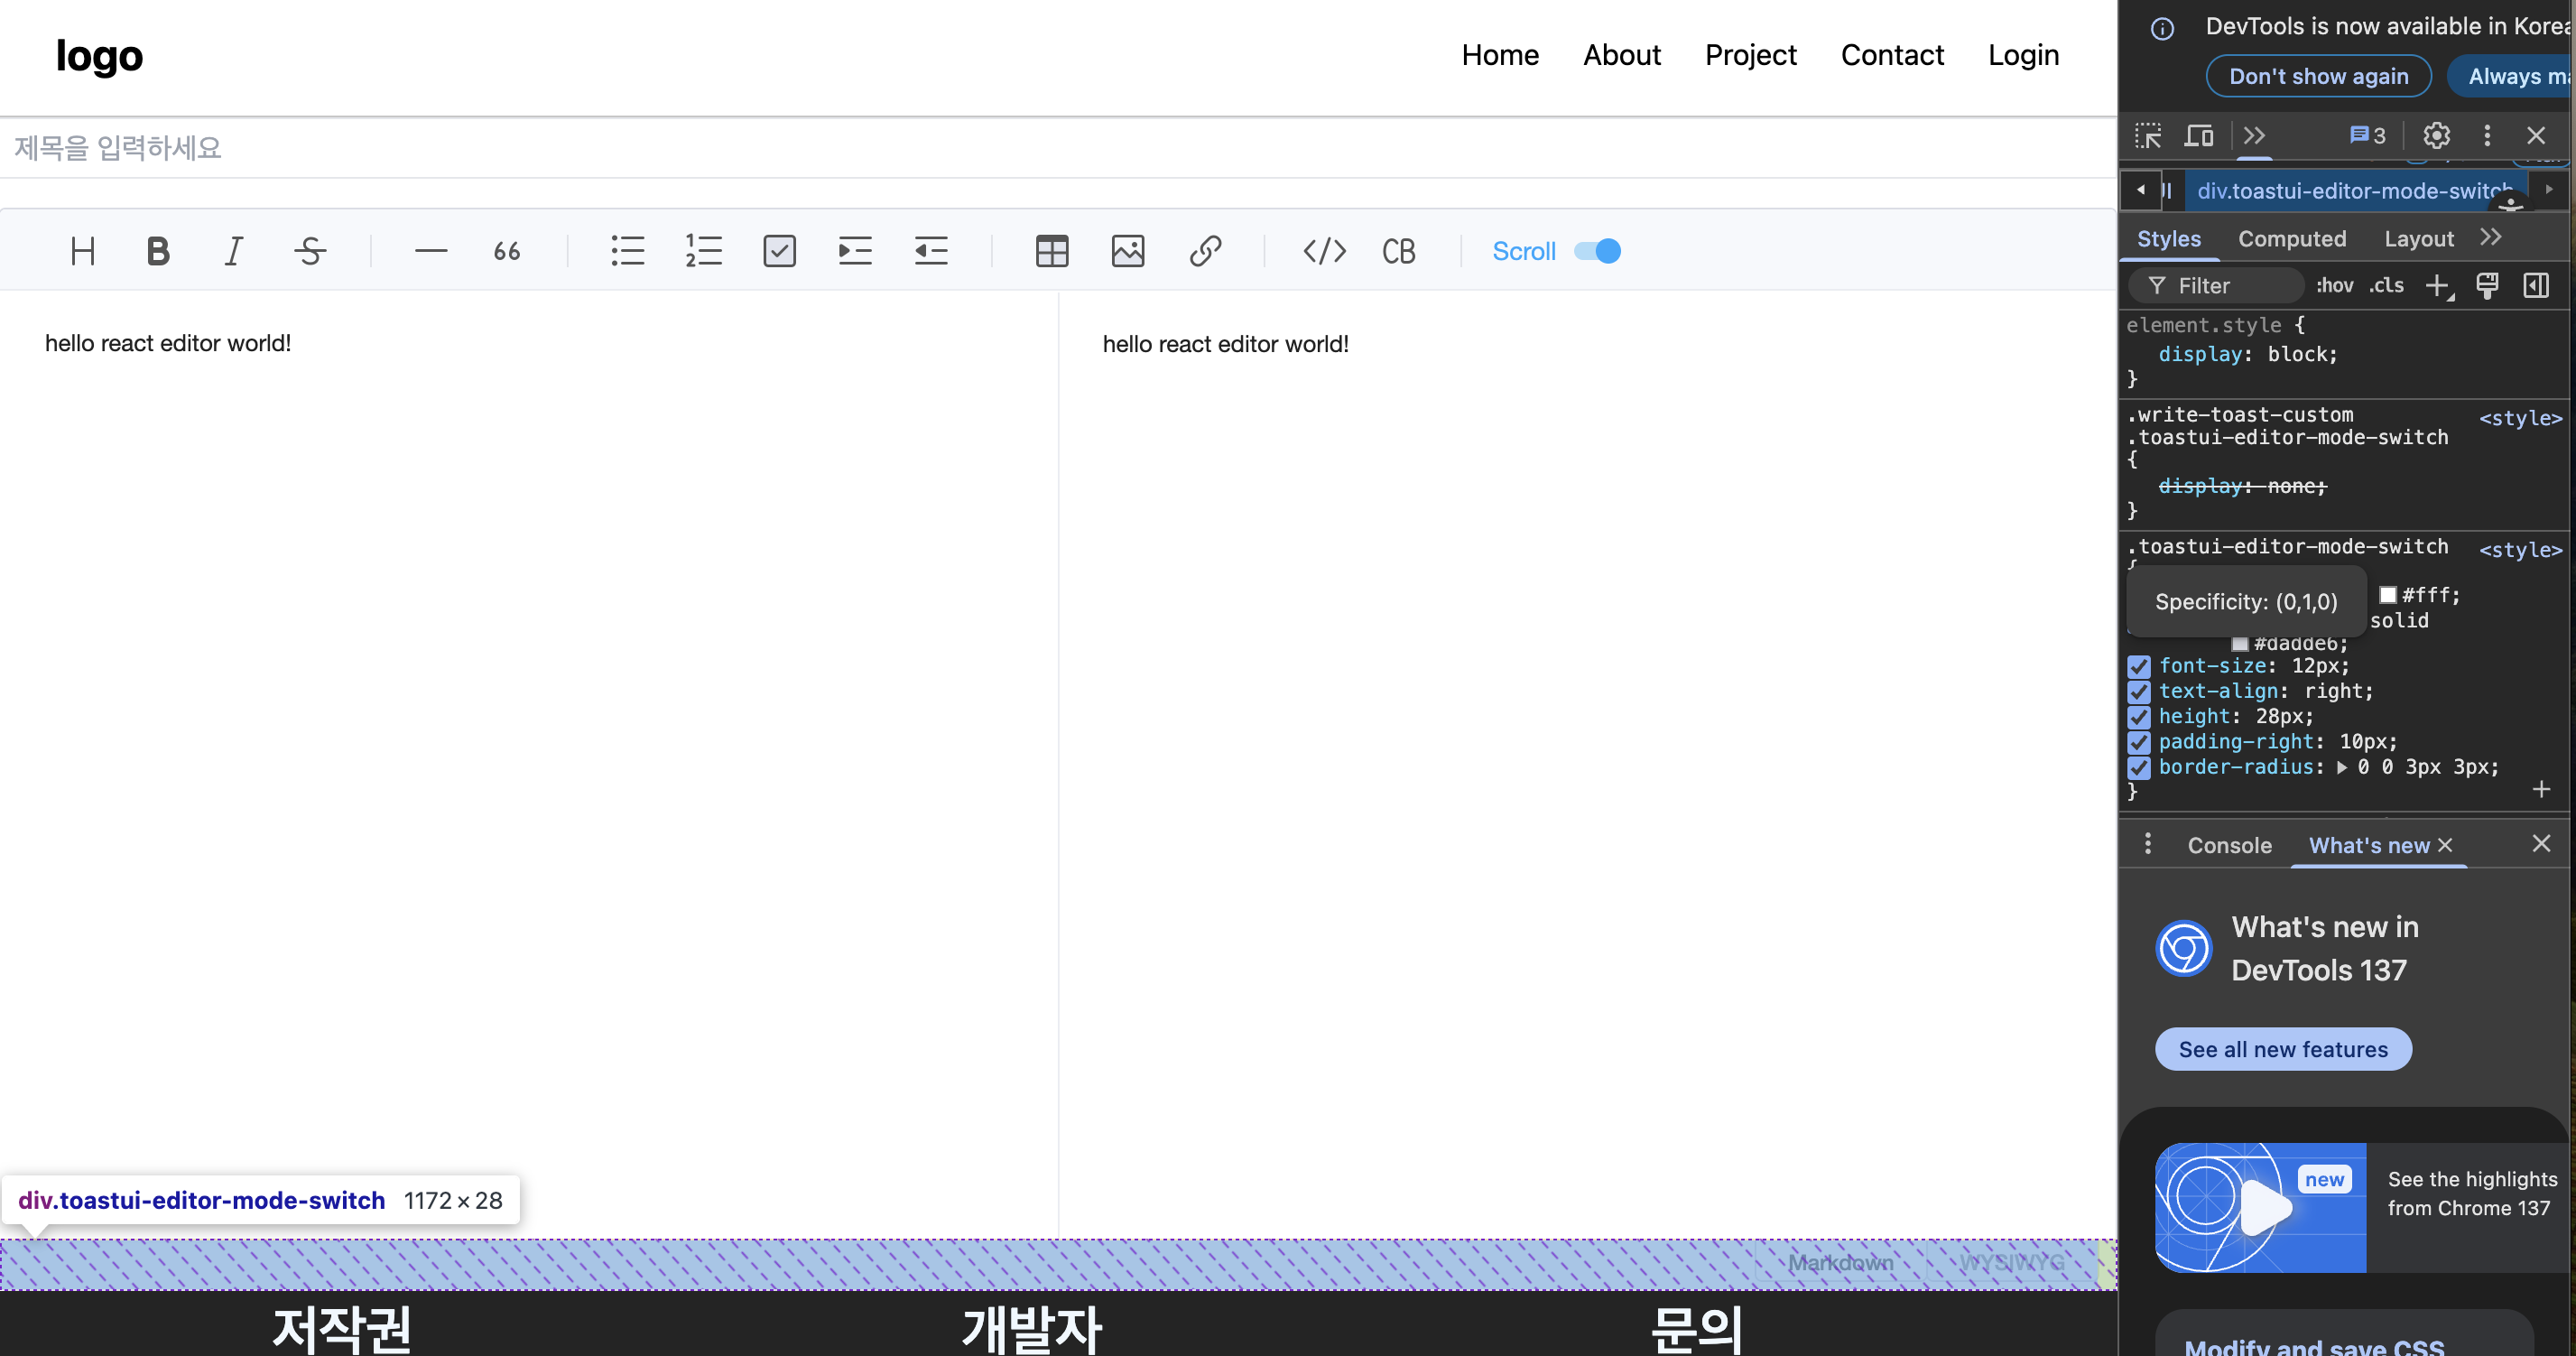The image size is (2576, 1356).
Task: Insert a task list checkbox item
Action: click(x=779, y=251)
